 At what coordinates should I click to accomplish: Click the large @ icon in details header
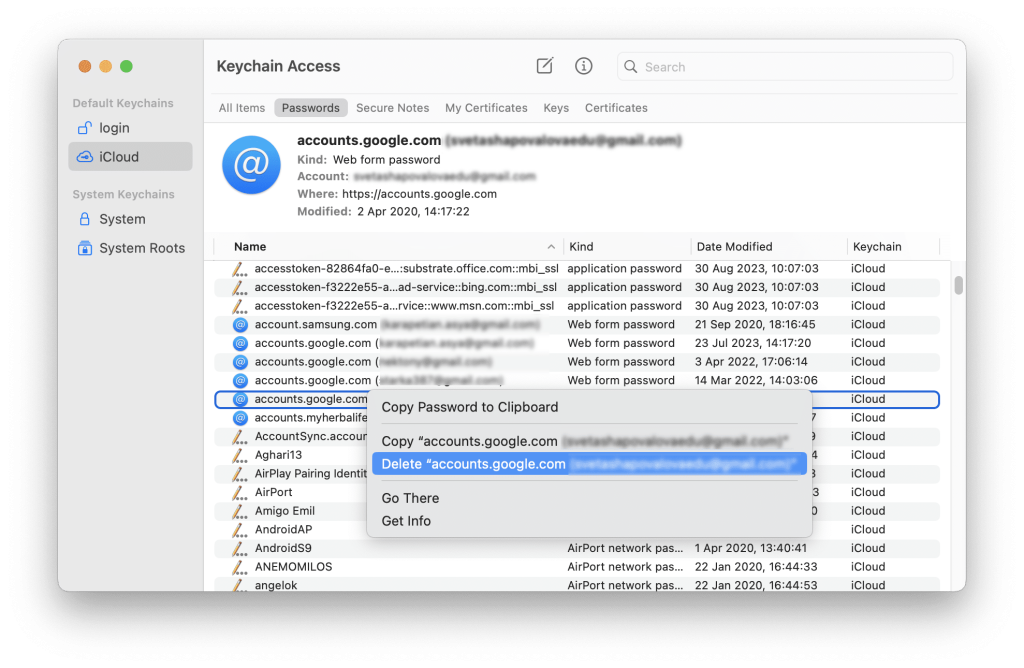(251, 165)
